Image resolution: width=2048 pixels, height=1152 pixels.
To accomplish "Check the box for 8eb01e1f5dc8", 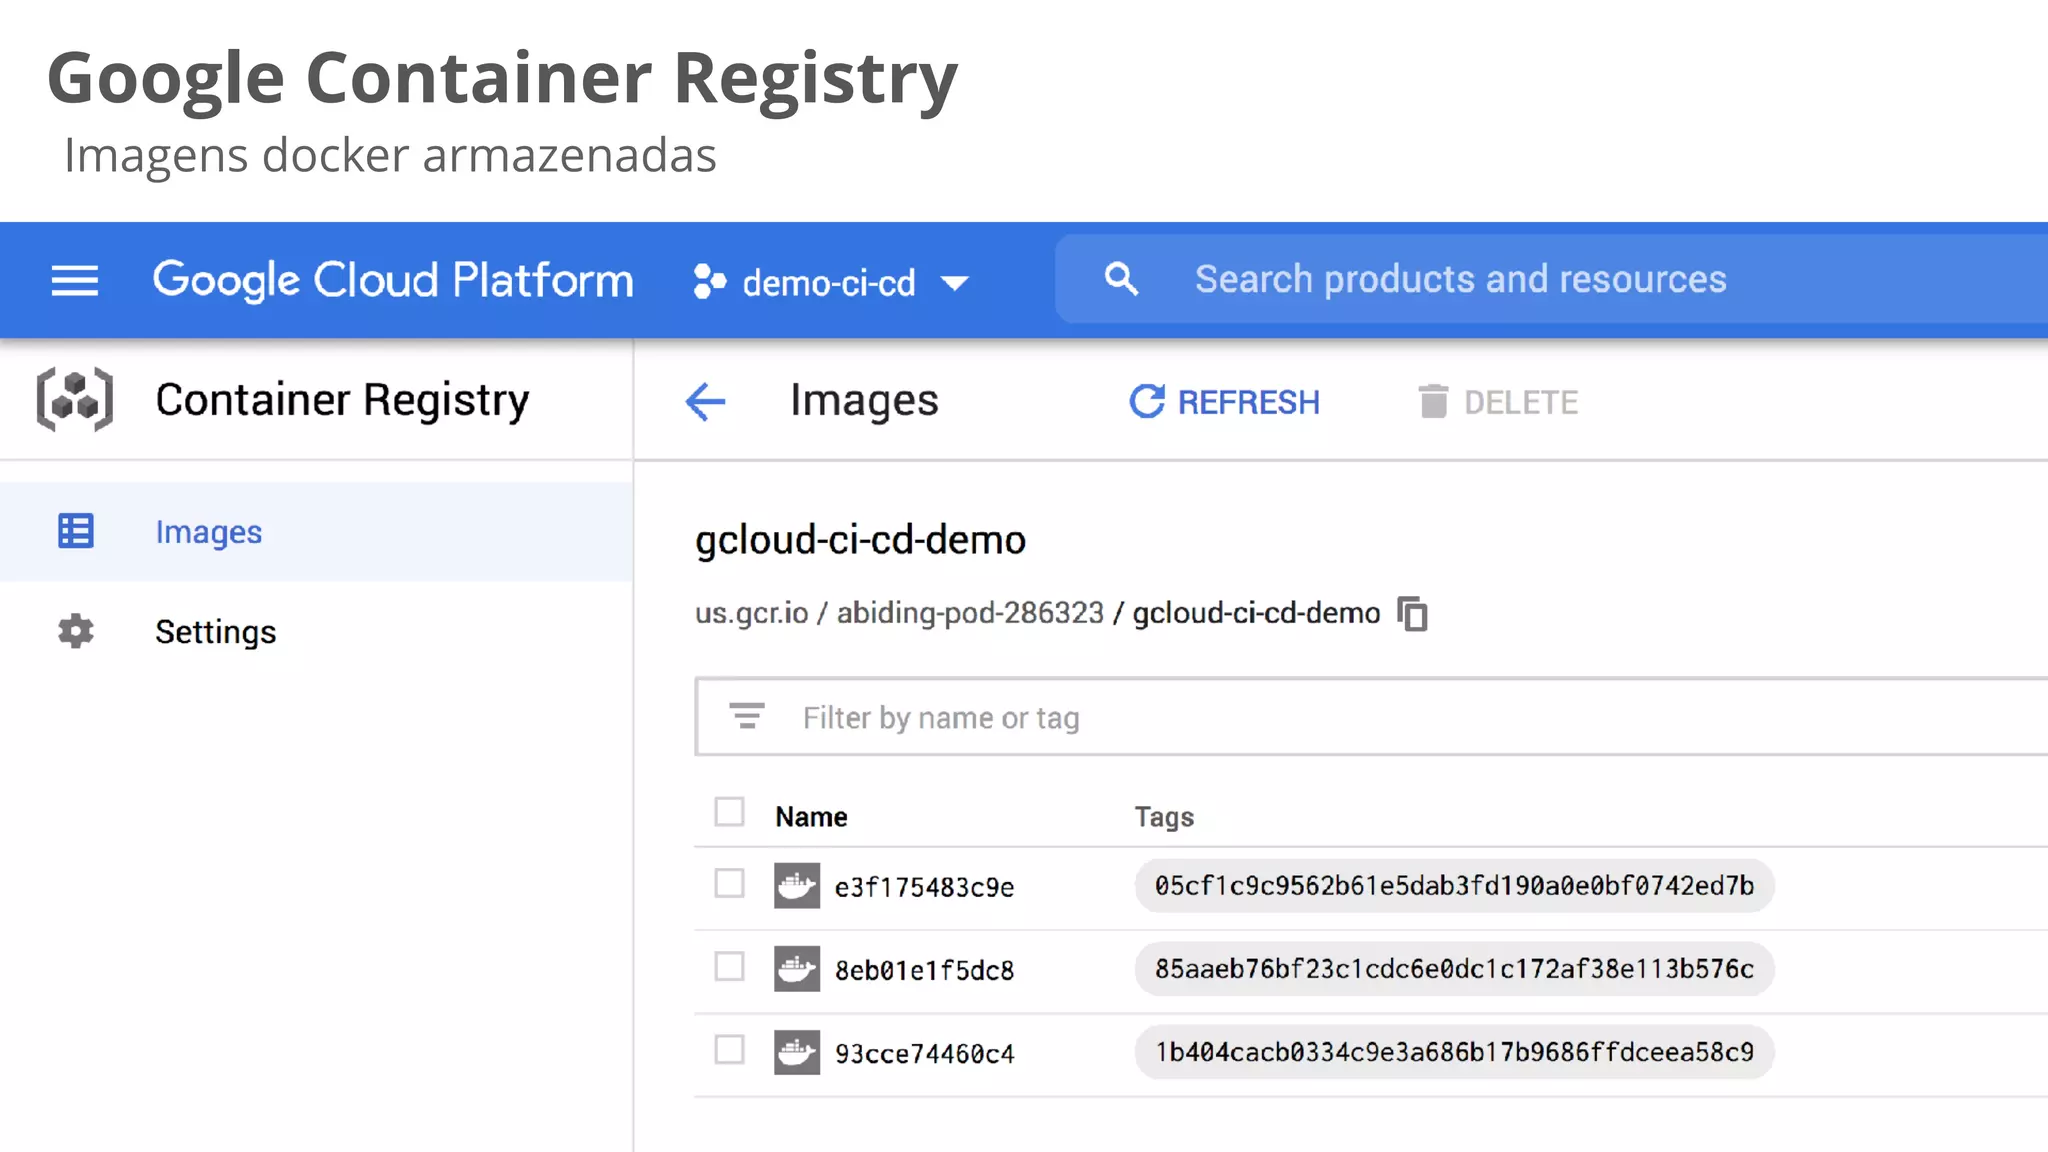I will [730, 967].
